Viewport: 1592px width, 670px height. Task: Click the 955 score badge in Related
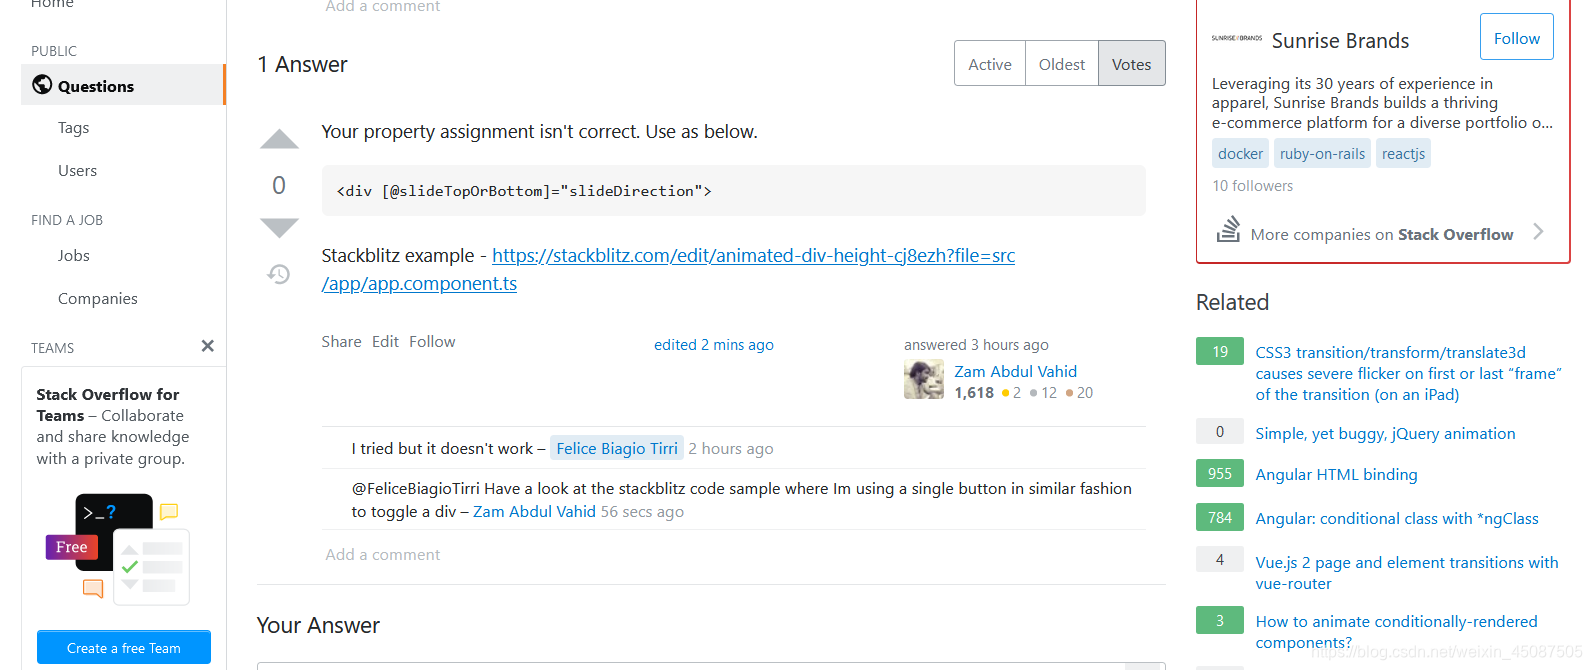pos(1220,474)
